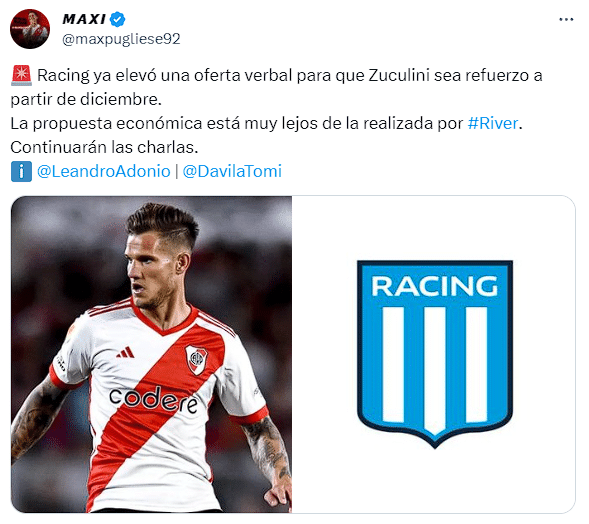Viewport: 589px width, 524px height.
Task: Open the Zuculini player photo
Action: pos(151,354)
